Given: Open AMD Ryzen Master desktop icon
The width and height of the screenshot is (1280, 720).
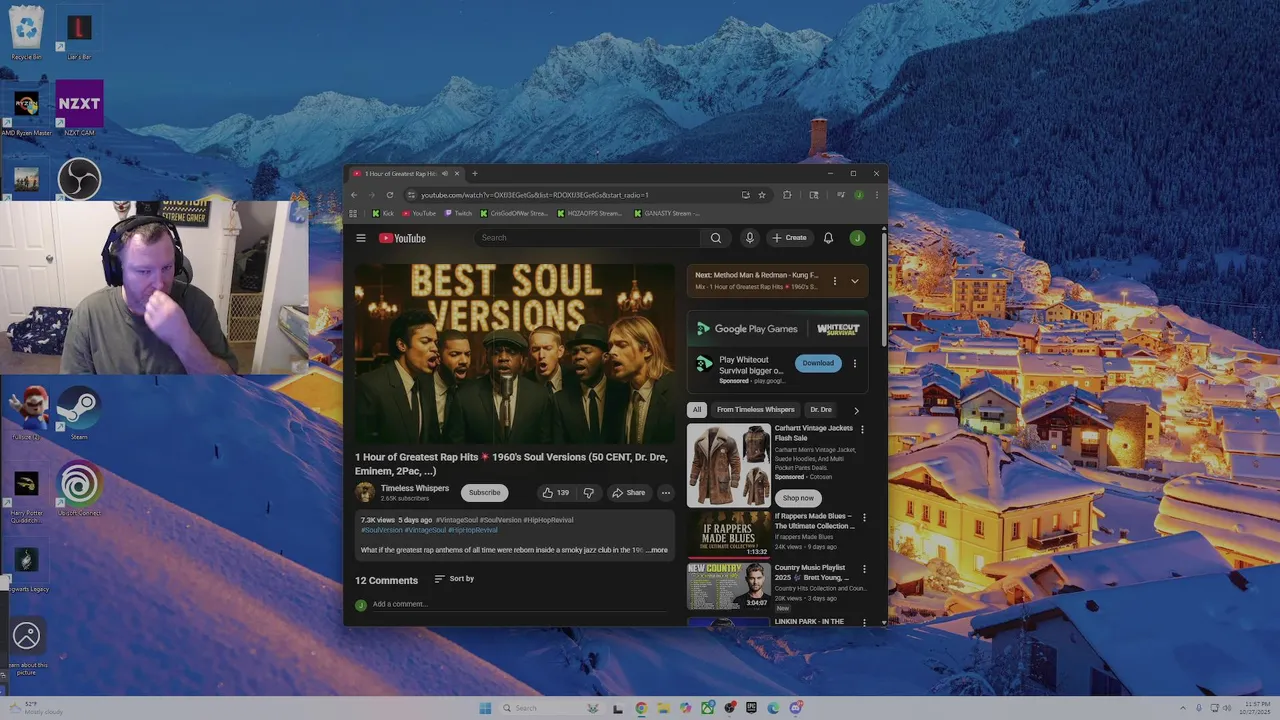Looking at the screenshot, I should click(x=26, y=110).
